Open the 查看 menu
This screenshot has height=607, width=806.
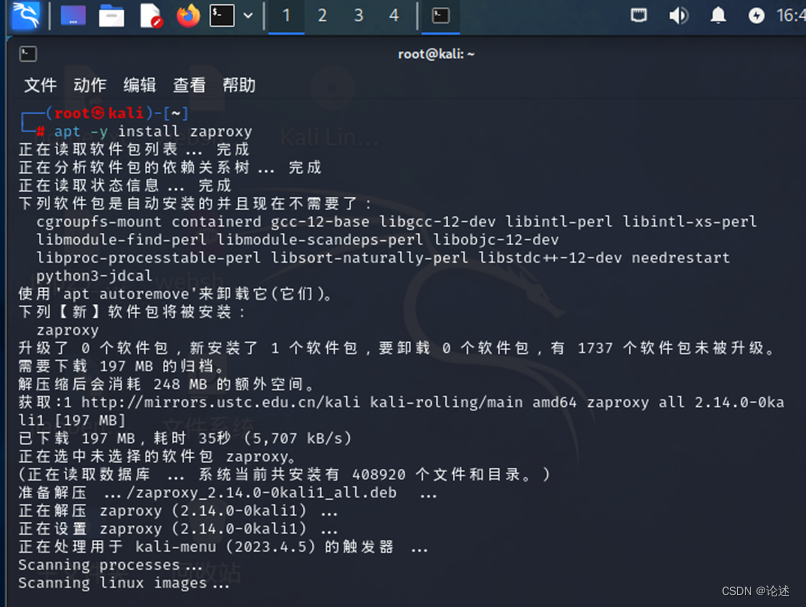click(x=189, y=85)
